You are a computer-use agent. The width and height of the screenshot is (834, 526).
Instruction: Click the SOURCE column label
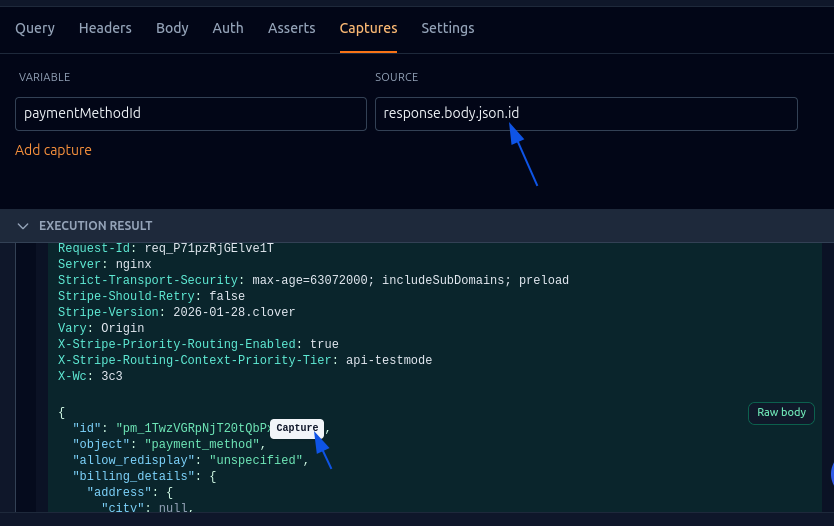tap(396, 77)
